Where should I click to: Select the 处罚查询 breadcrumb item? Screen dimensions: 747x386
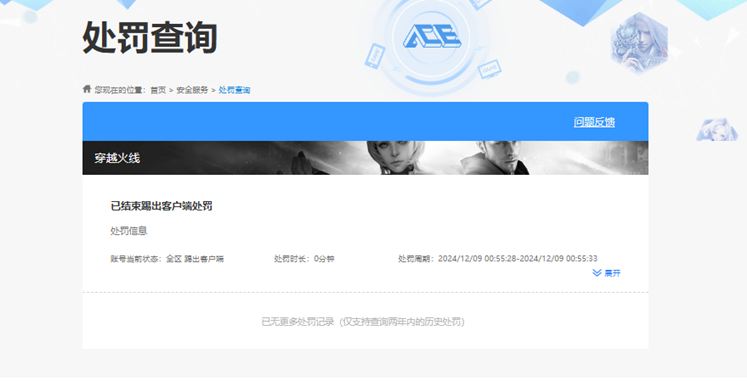coord(234,90)
